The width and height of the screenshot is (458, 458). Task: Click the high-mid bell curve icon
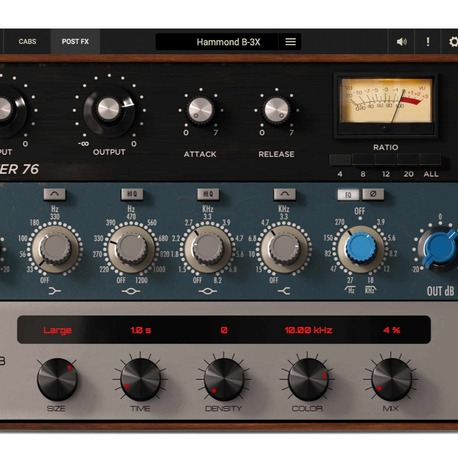tap(207, 291)
